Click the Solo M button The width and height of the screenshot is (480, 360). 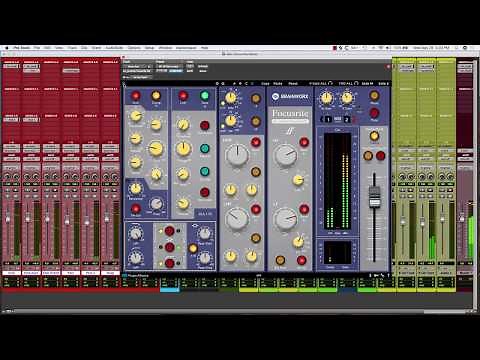point(367,83)
